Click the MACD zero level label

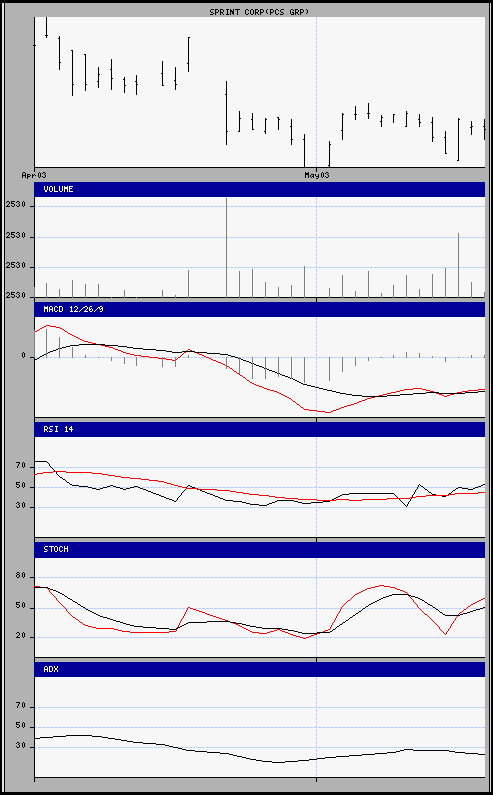[x=23, y=356]
